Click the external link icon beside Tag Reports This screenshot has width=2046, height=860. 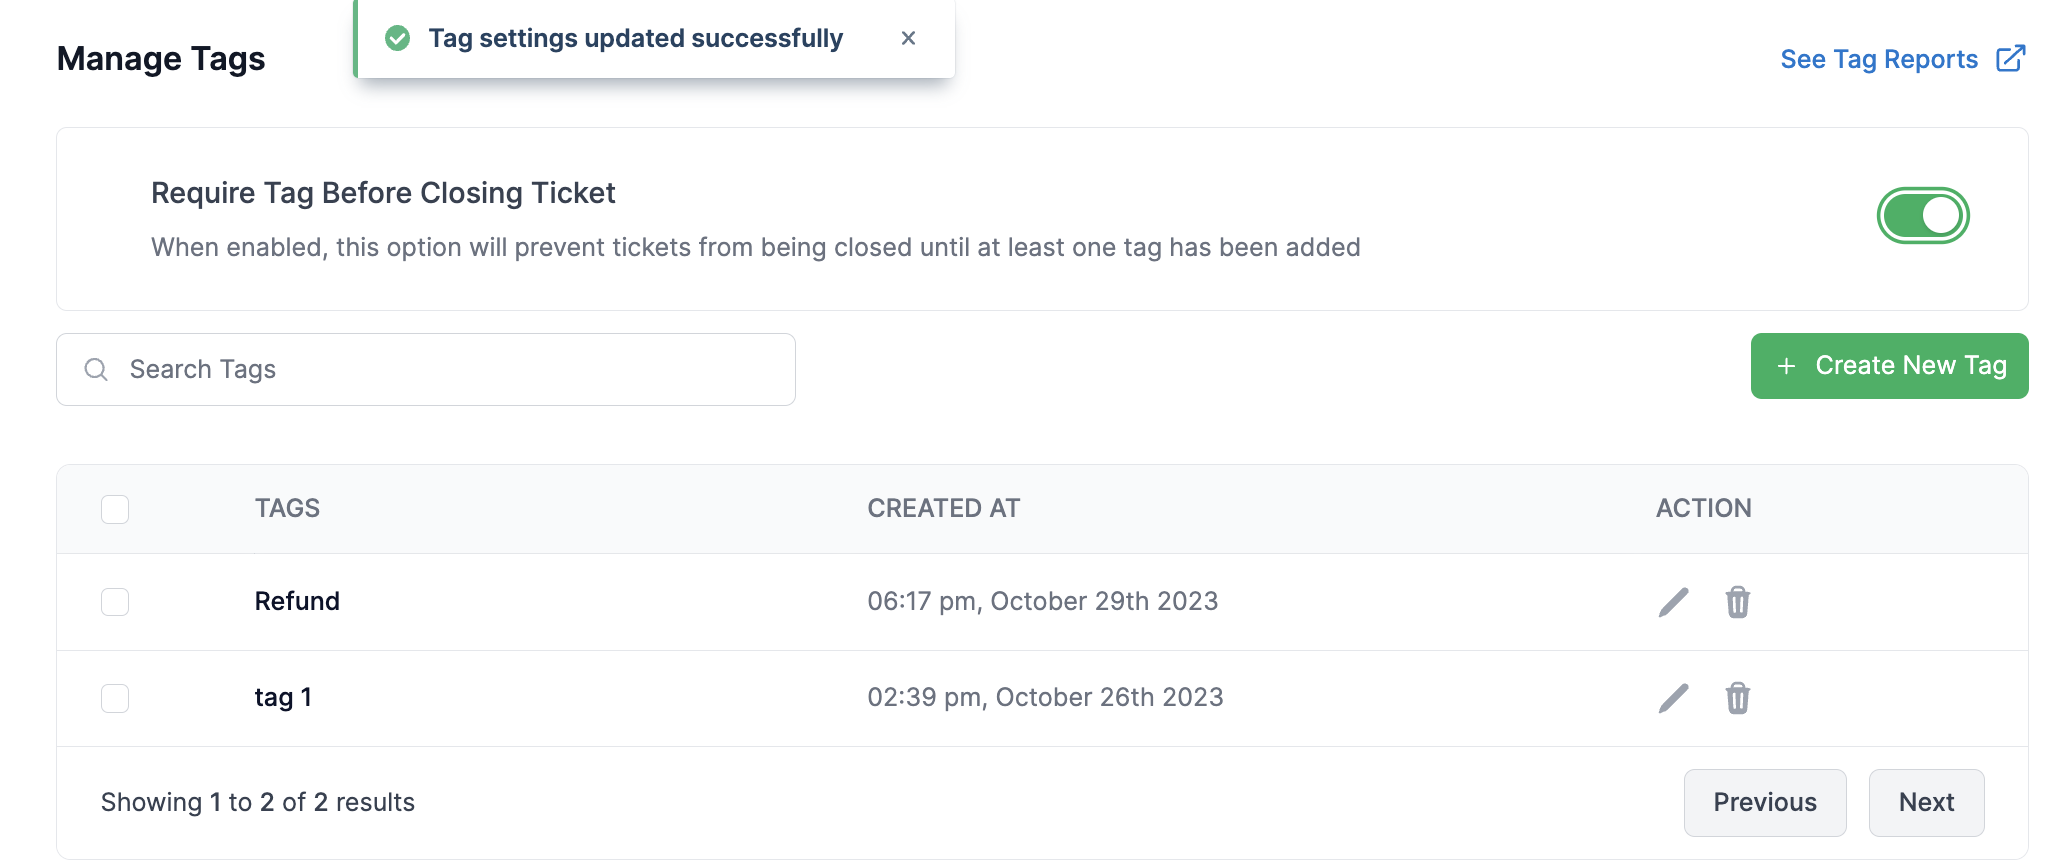tap(2010, 59)
